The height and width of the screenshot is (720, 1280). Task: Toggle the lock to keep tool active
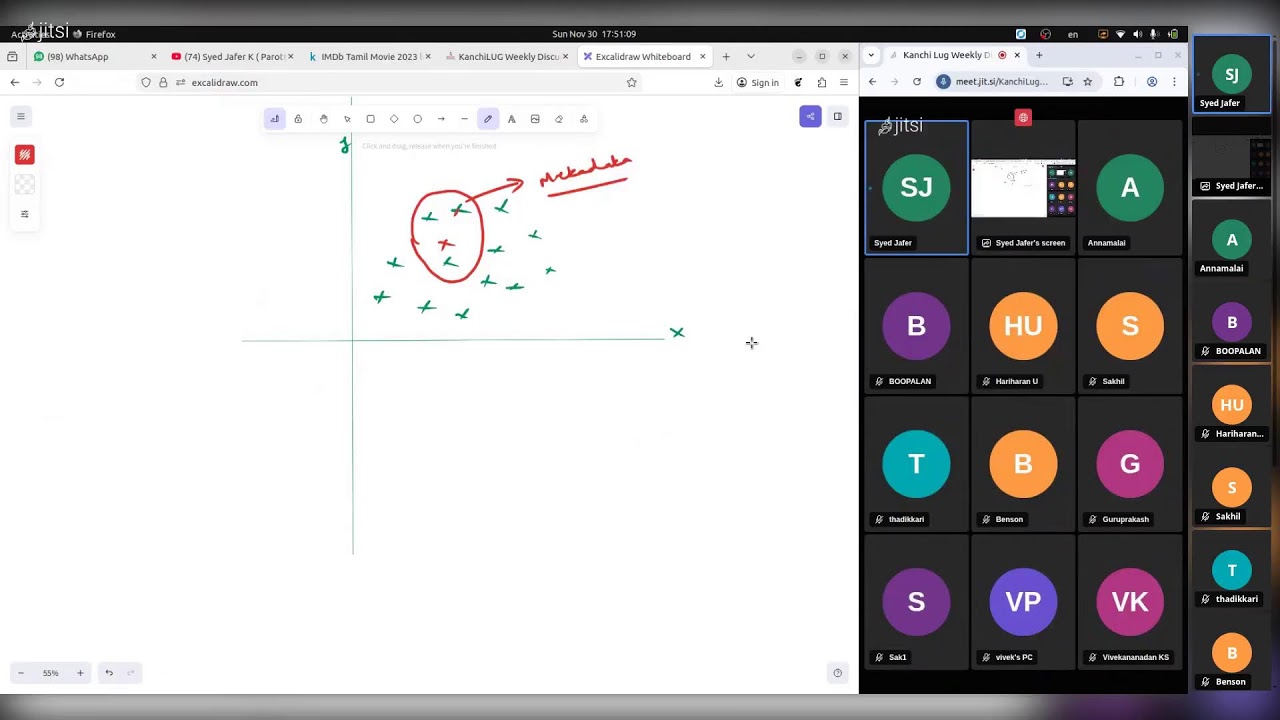(x=298, y=119)
